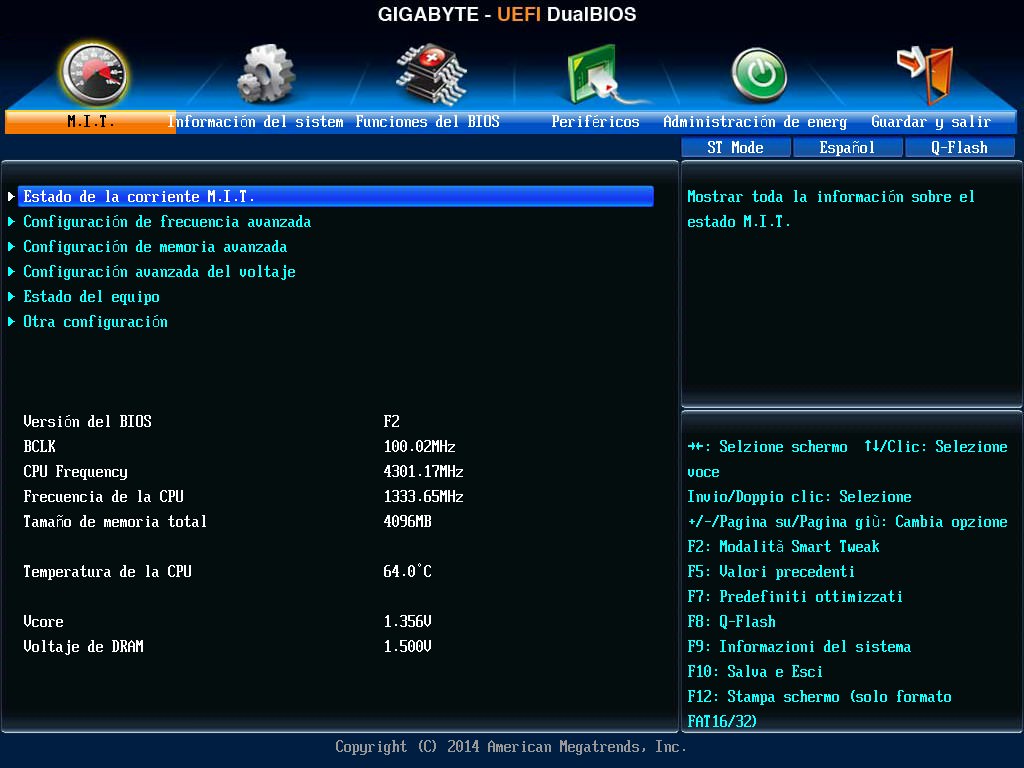This screenshot has width=1024, height=768.
Task: Click the CPU Frequency label
Action: (76, 472)
